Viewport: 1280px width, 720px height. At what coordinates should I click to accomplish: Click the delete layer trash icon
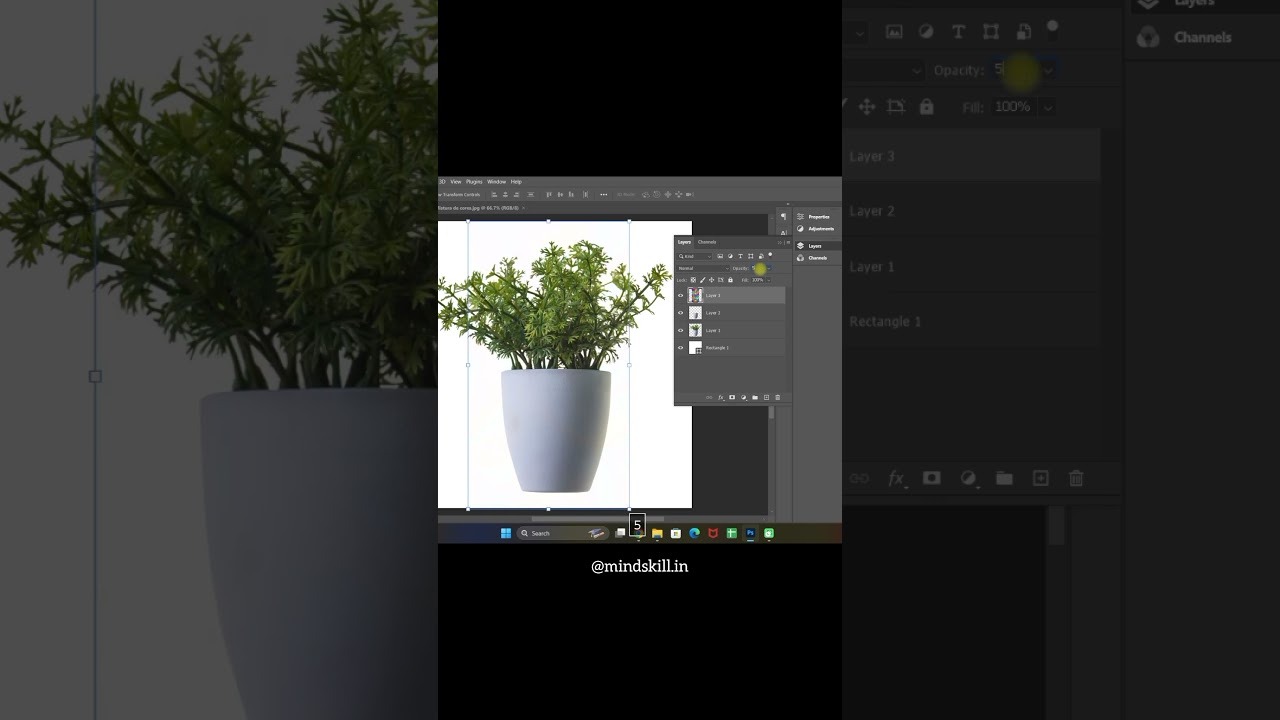coord(777,397)
